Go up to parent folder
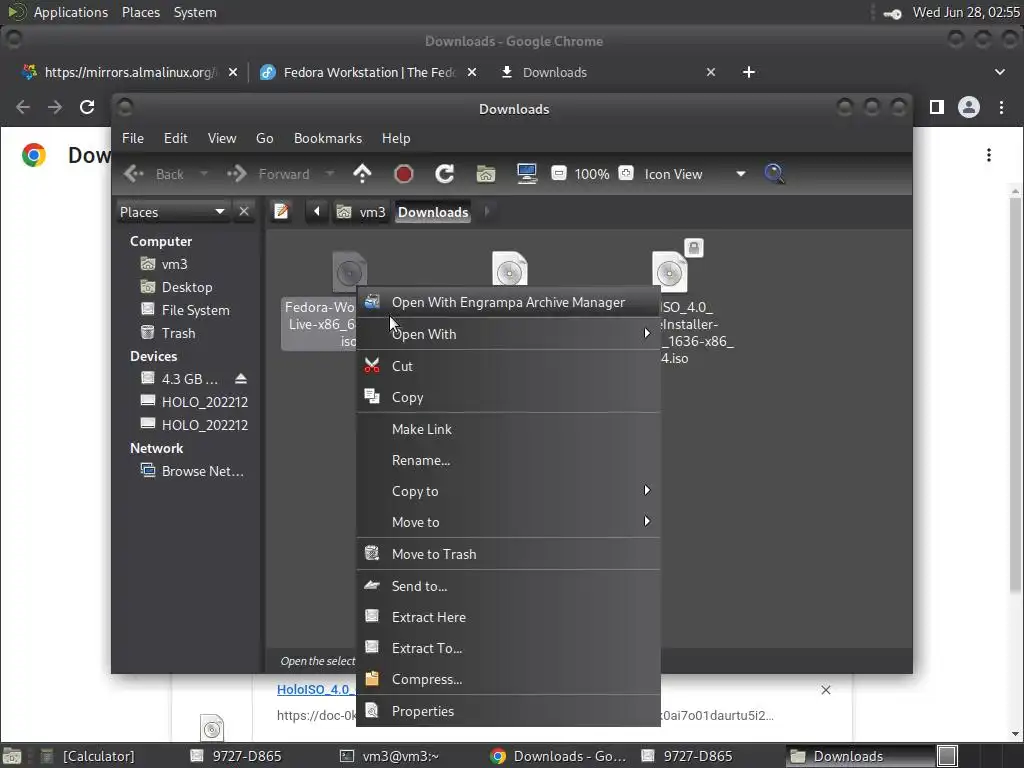This screenshot has height=768, width=1024. 362,174
